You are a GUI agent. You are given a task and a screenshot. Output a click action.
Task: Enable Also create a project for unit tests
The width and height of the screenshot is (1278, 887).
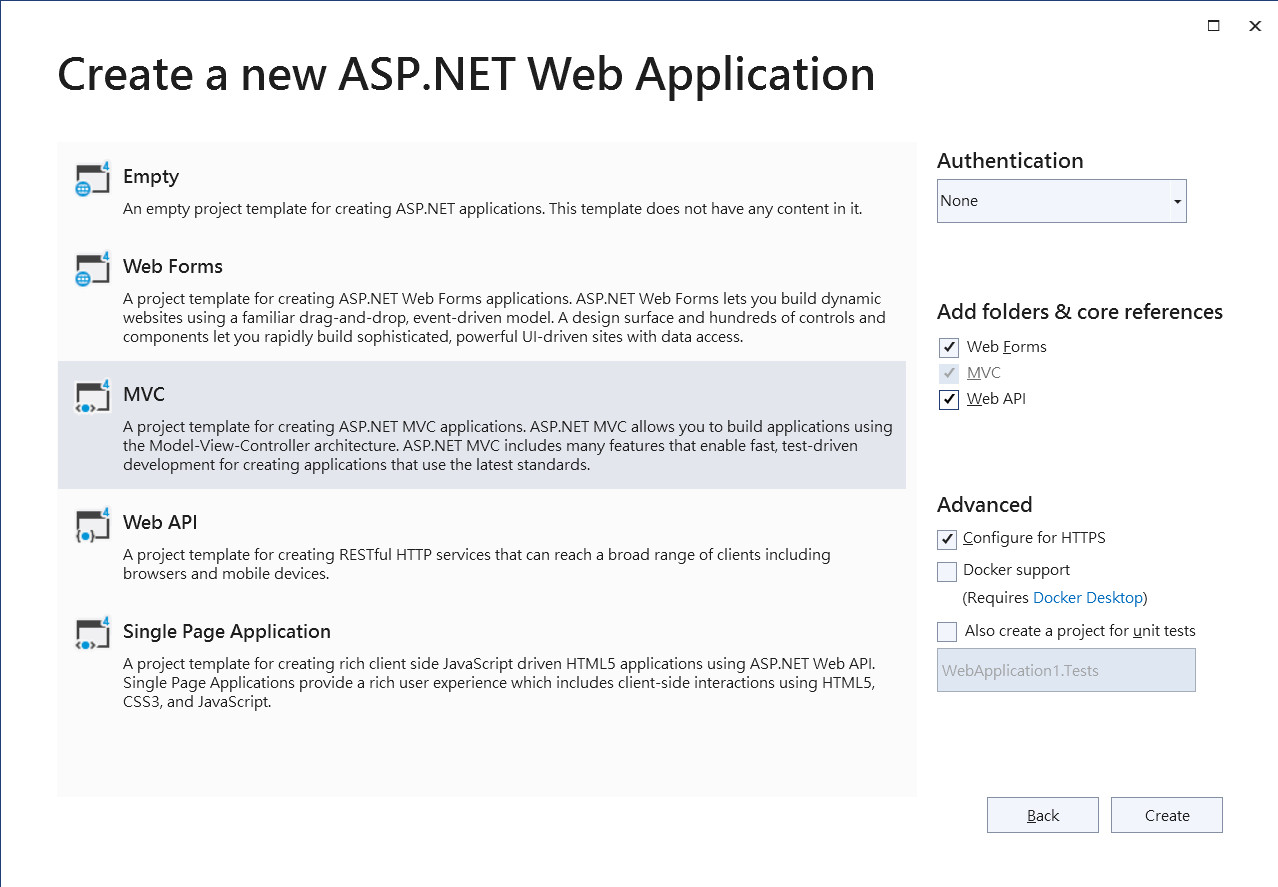point(947,632)
